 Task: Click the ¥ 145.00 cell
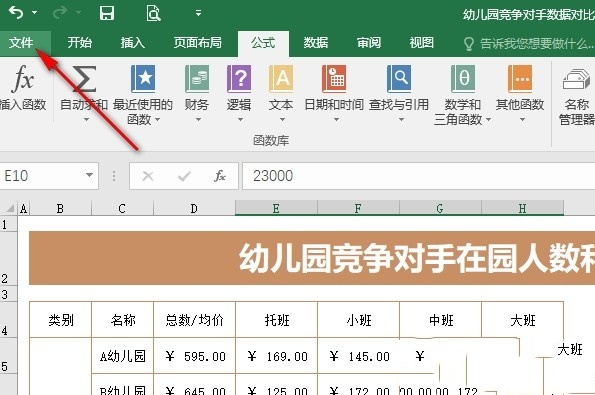(x=359, y=356)
